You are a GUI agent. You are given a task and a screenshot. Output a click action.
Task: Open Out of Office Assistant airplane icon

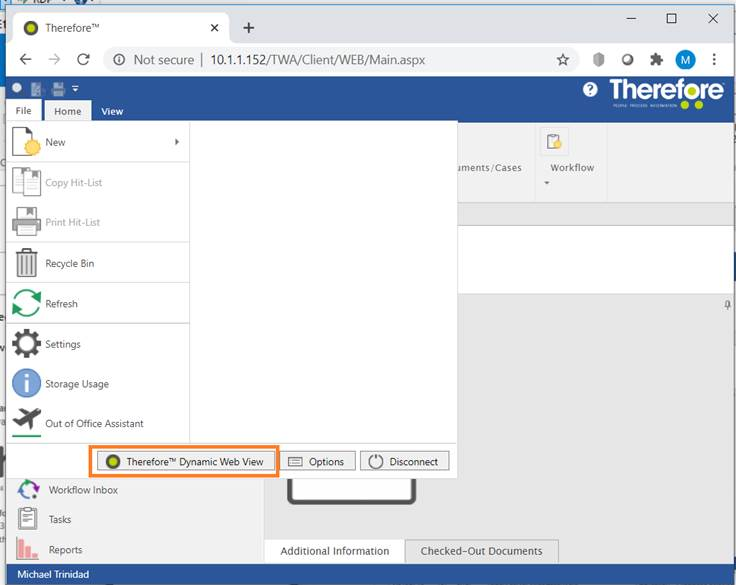click(27, 421)
